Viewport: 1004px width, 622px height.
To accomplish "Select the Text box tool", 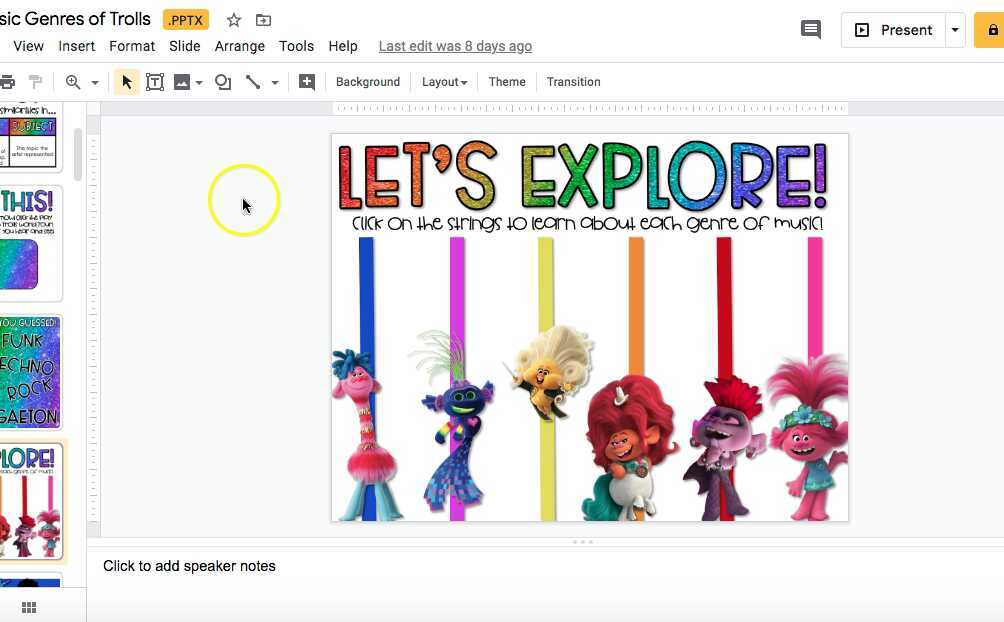I will pos(155,82).
